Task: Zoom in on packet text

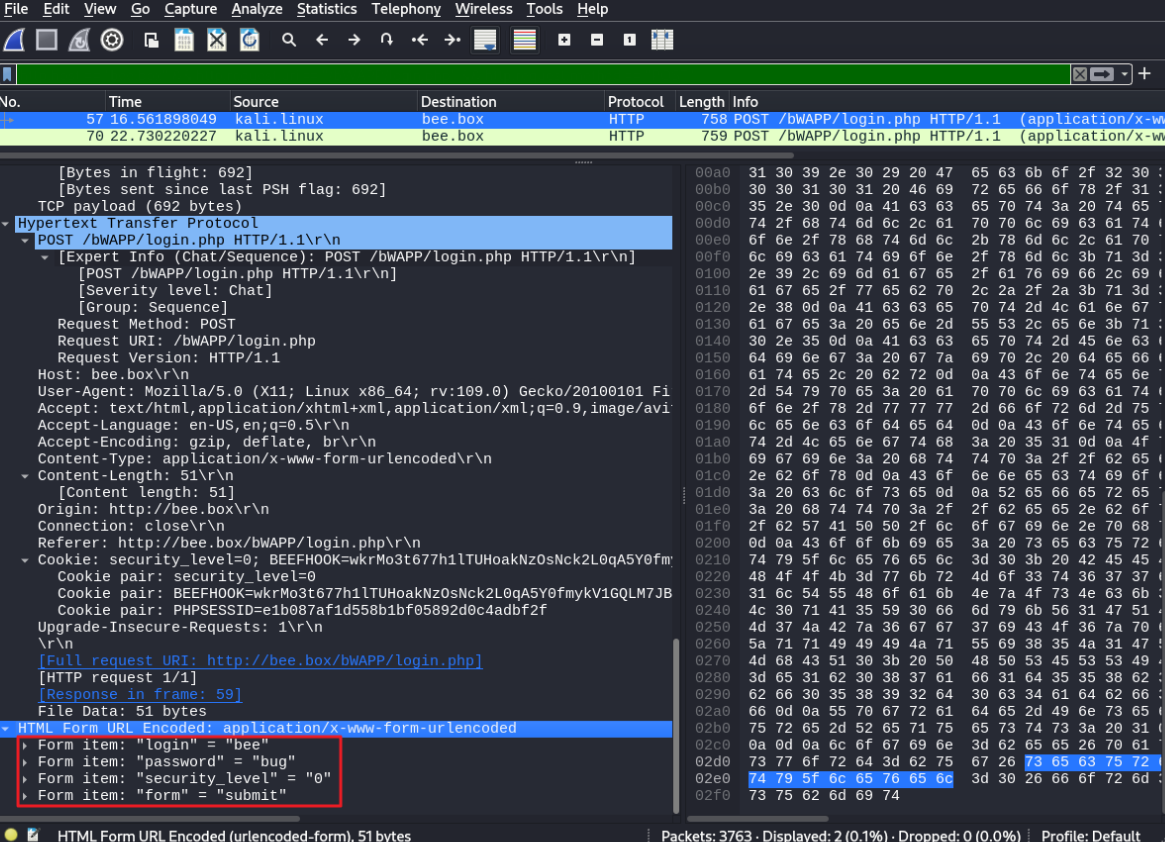Action: [565, 40]
